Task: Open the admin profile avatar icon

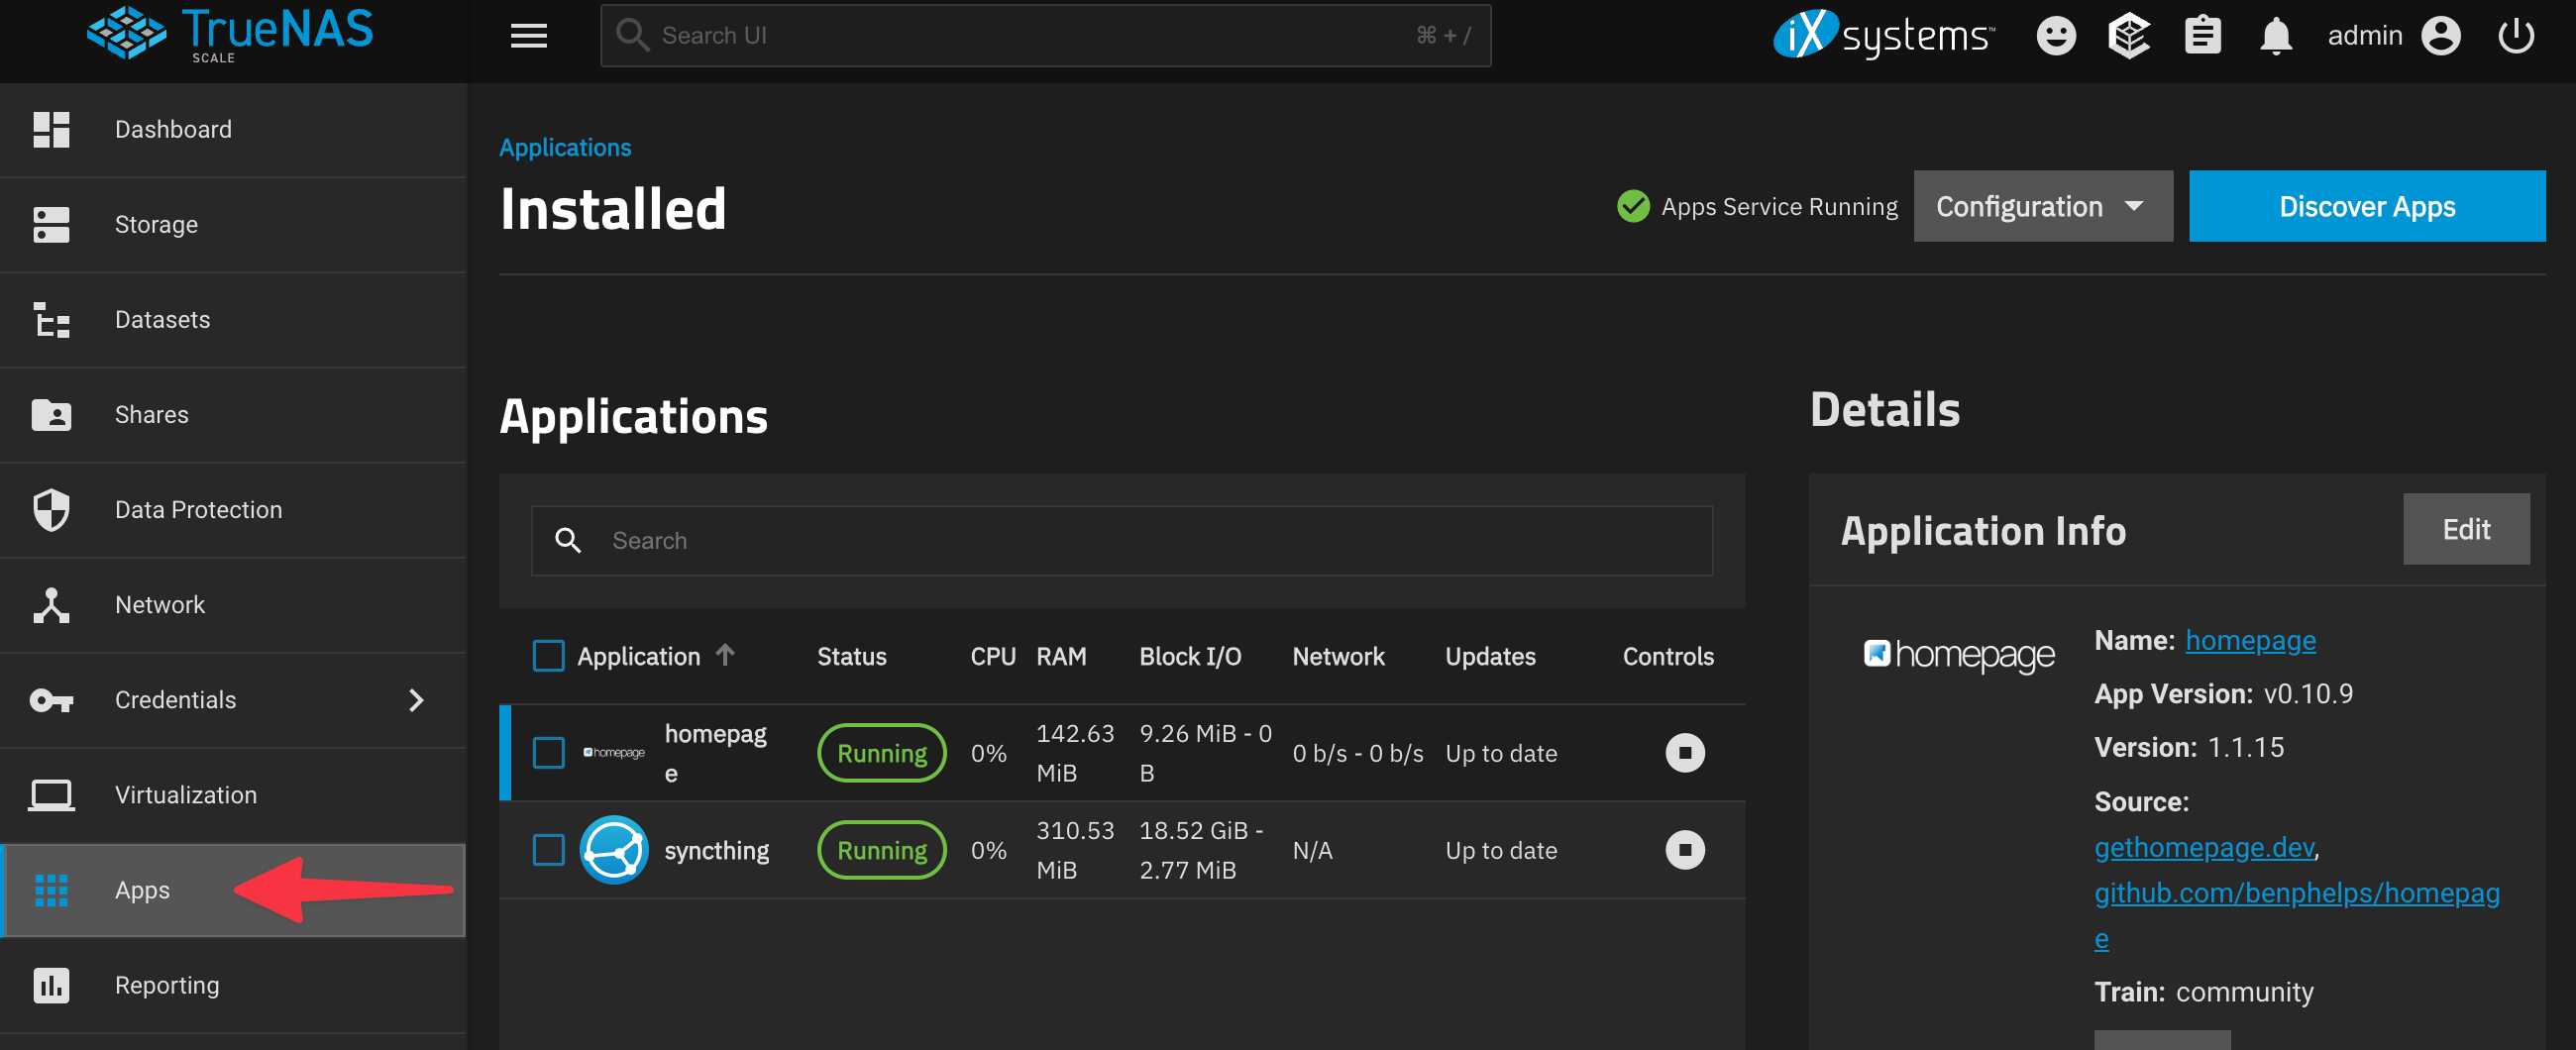Action: coord(2442,35)
